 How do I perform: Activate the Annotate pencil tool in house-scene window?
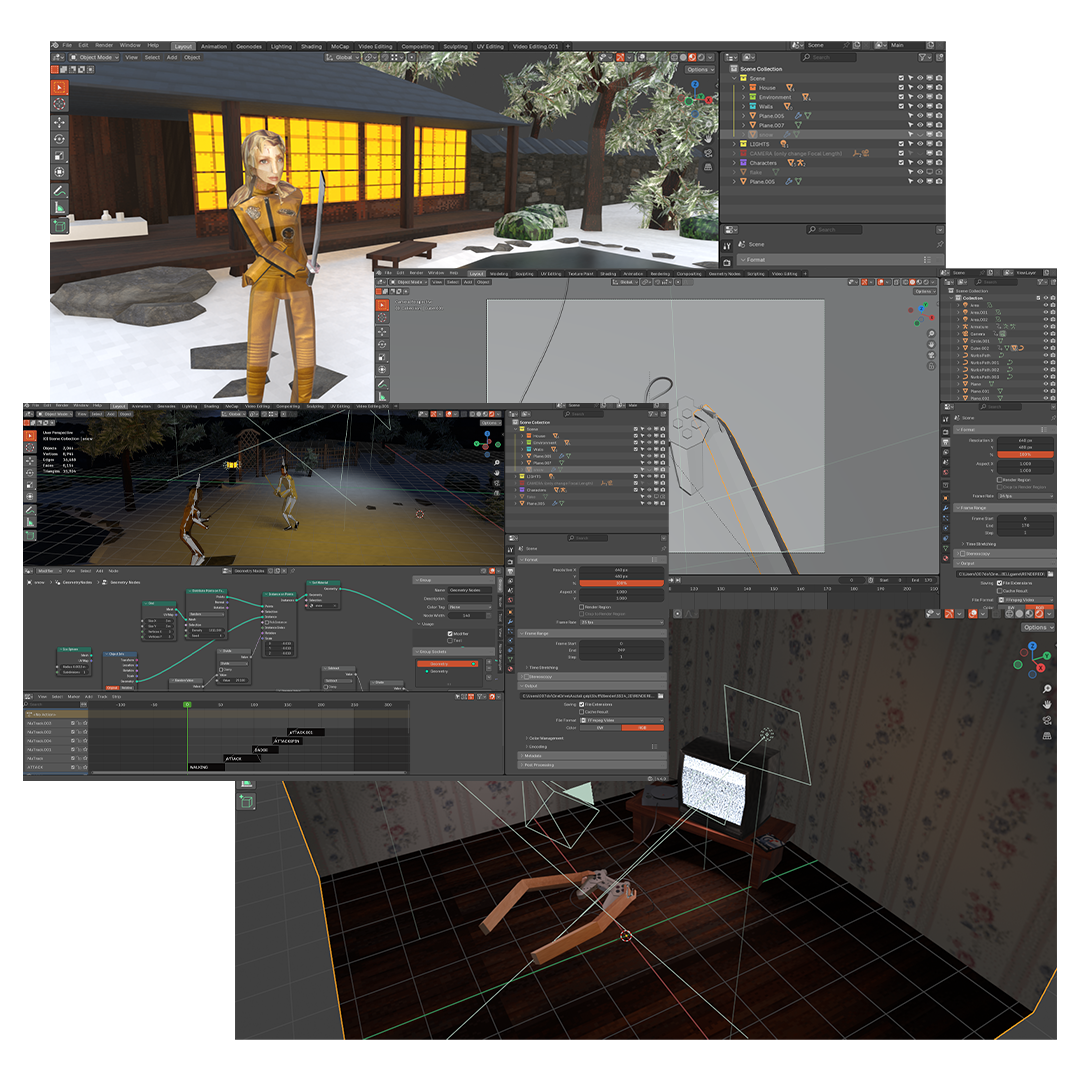point(60,191)
